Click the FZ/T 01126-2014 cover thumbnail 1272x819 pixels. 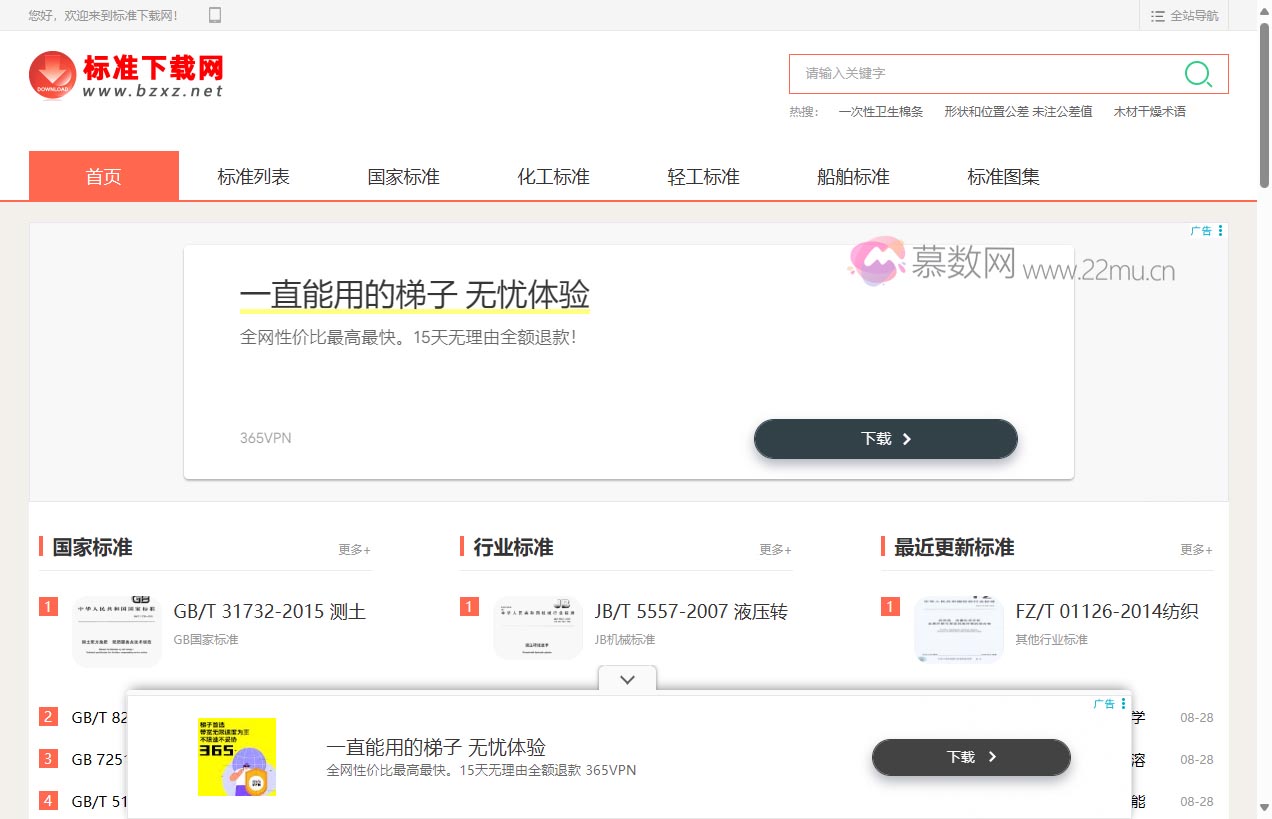click(959, 629)
